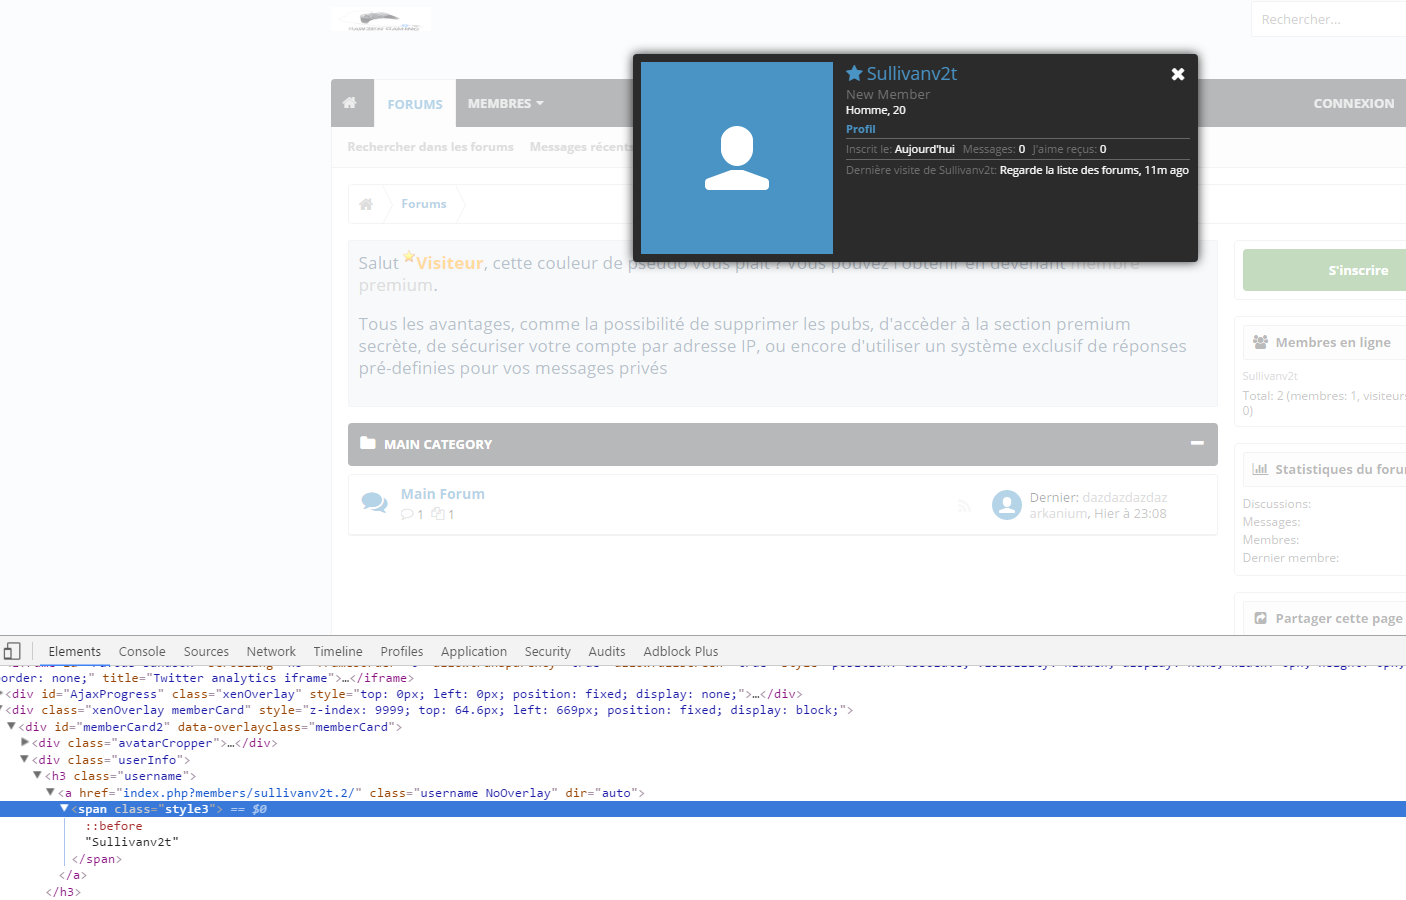Select the AjaxProgress div row
Screen dimensions: 1406x900
pyautogui.click(x=703, y=693)
